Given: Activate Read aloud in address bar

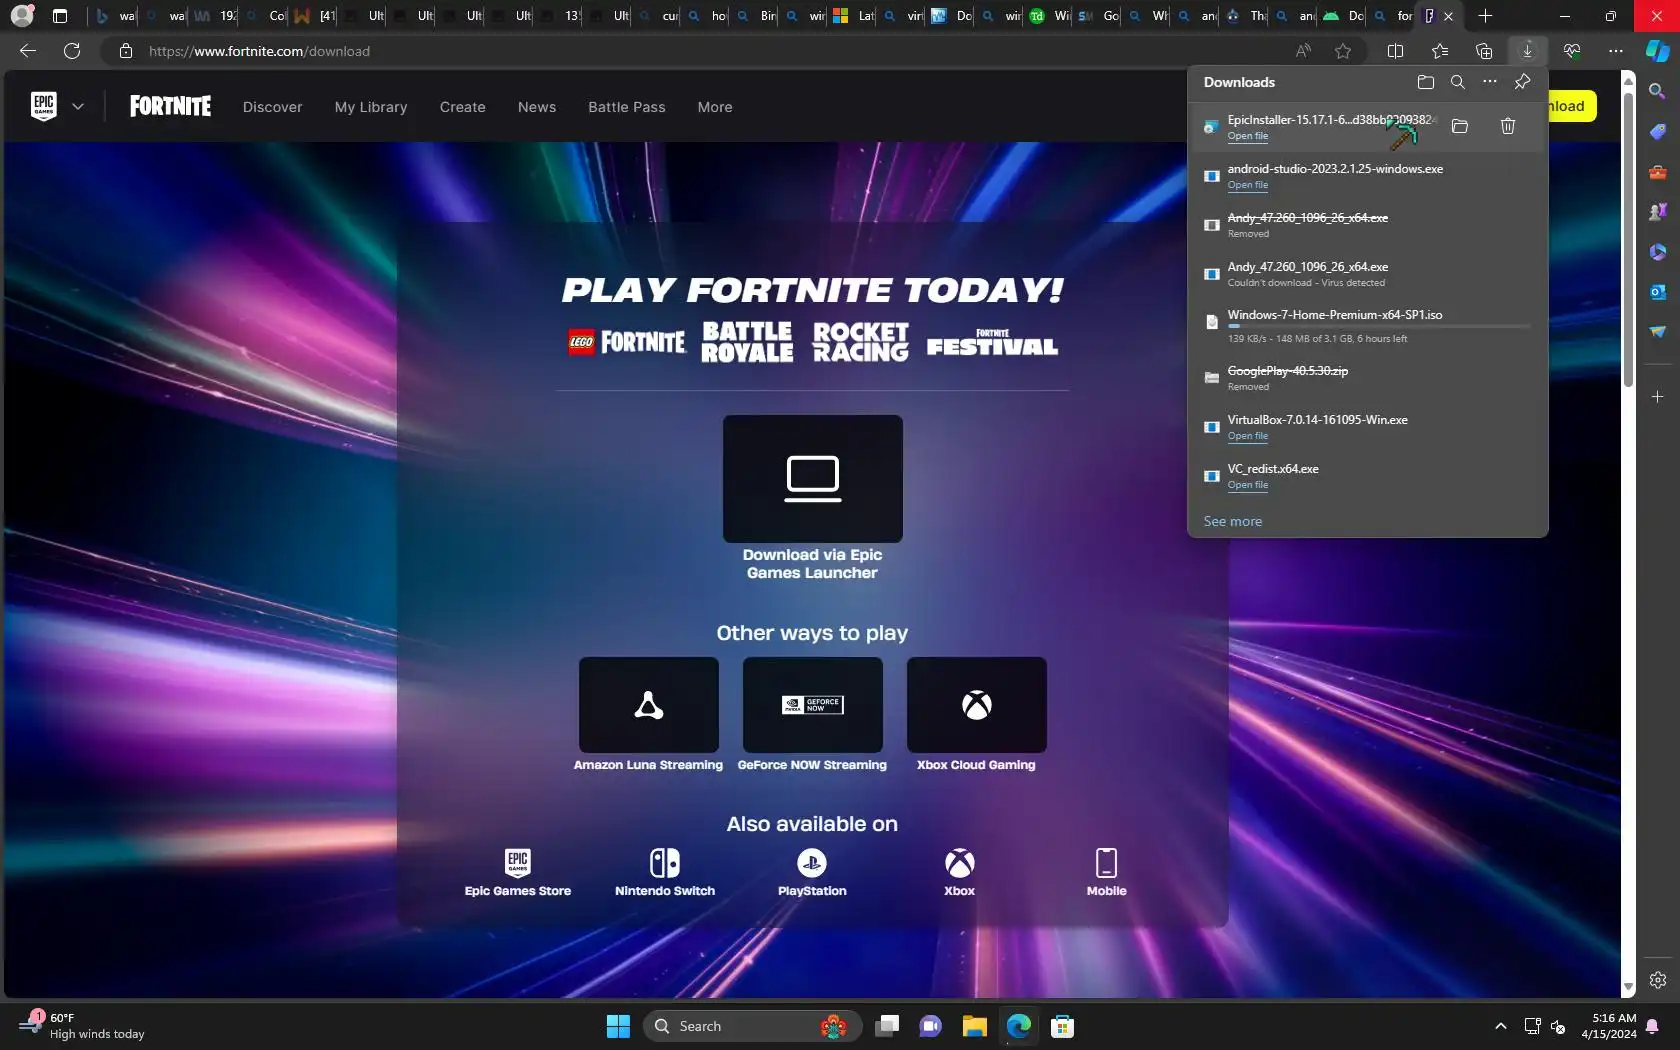Looking at the screenshot, I should (x=1303, y=51).
